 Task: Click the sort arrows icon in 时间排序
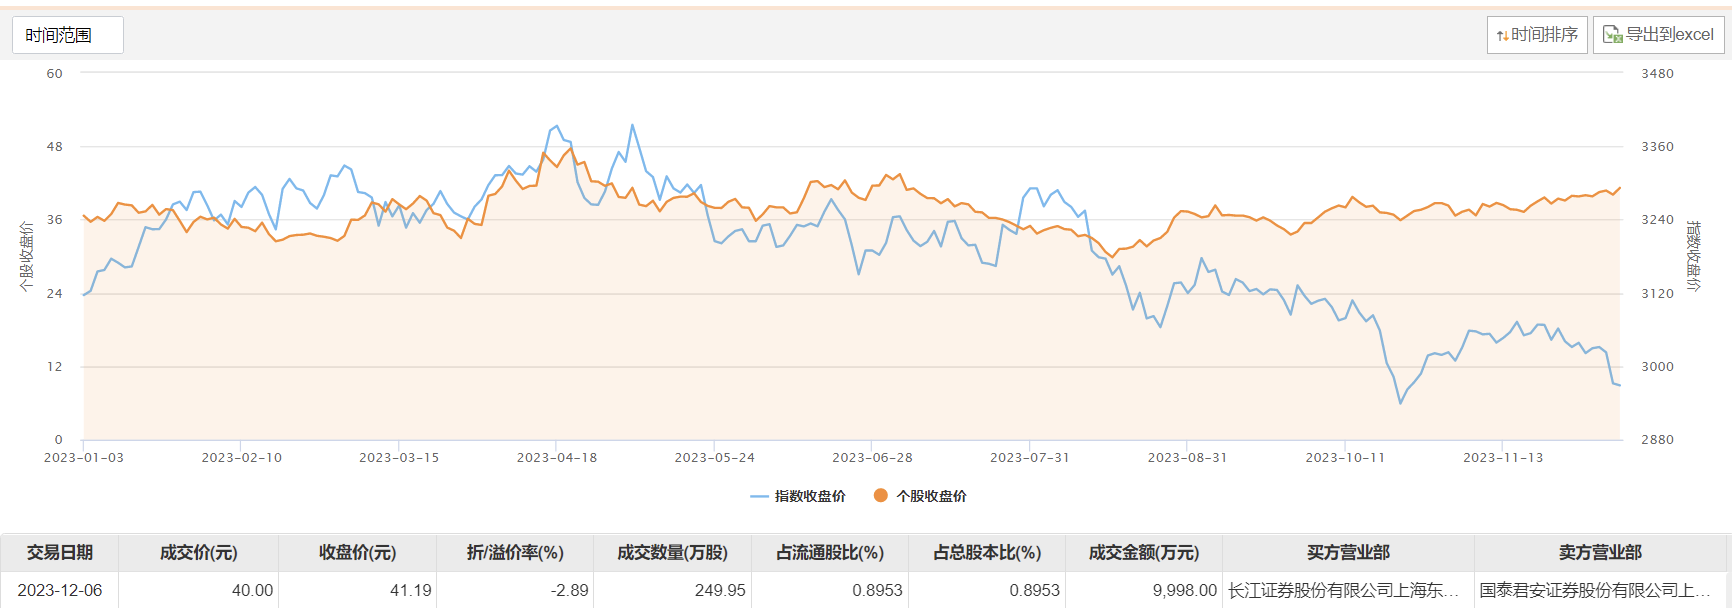pyautogui.click(x=1502, y=36)
